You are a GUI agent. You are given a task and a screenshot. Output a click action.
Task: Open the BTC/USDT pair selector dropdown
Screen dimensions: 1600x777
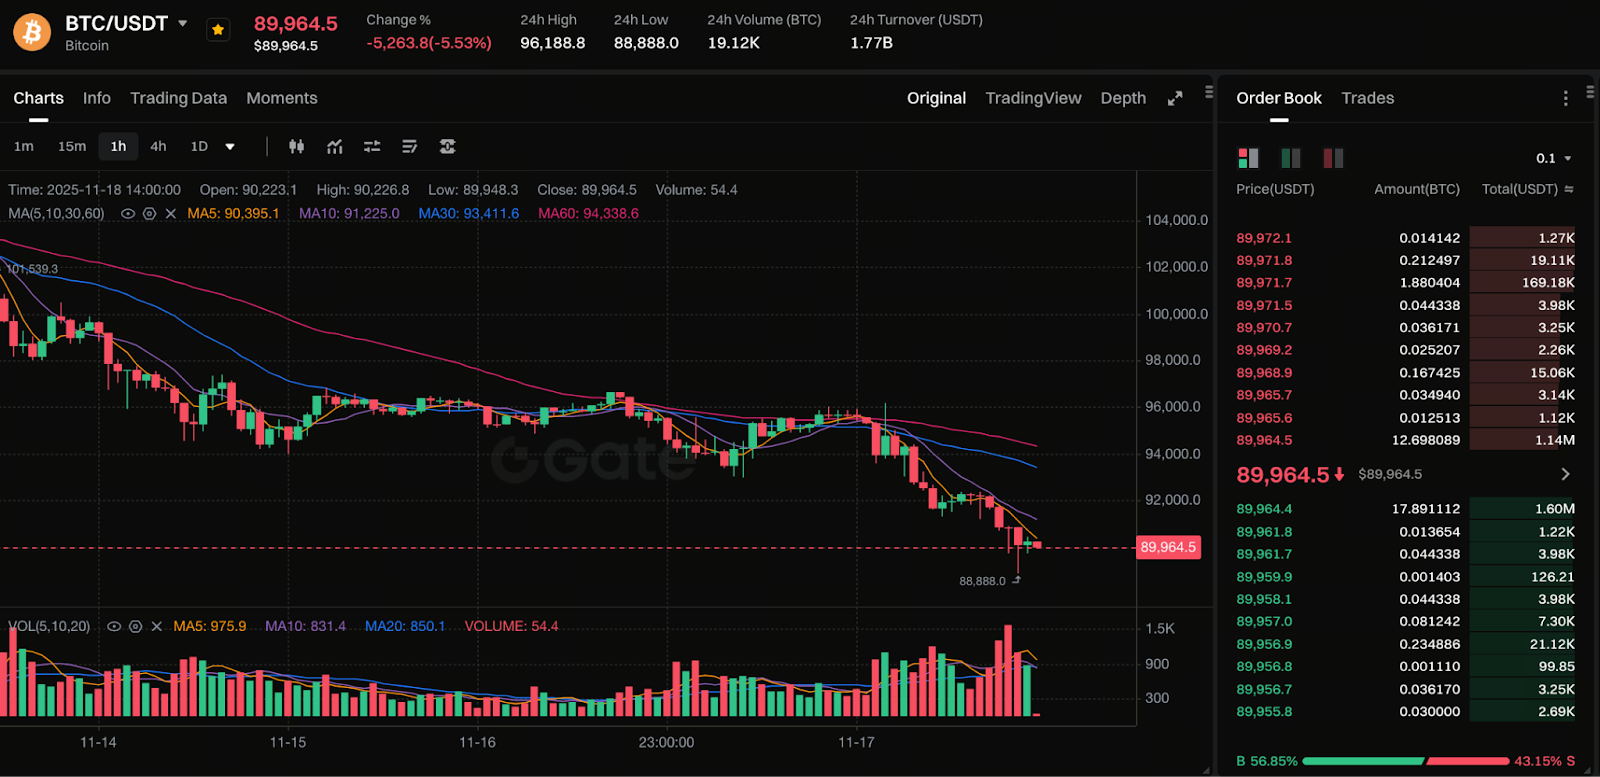pyautogui.click(x=183, y=23)
